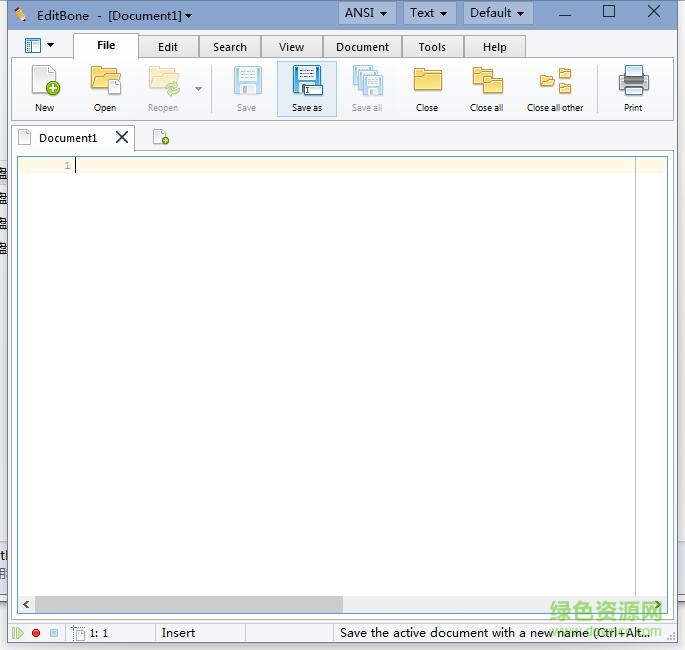
Task: Switch to the Edit ribbon tab
Action: (x=168, y=47)
